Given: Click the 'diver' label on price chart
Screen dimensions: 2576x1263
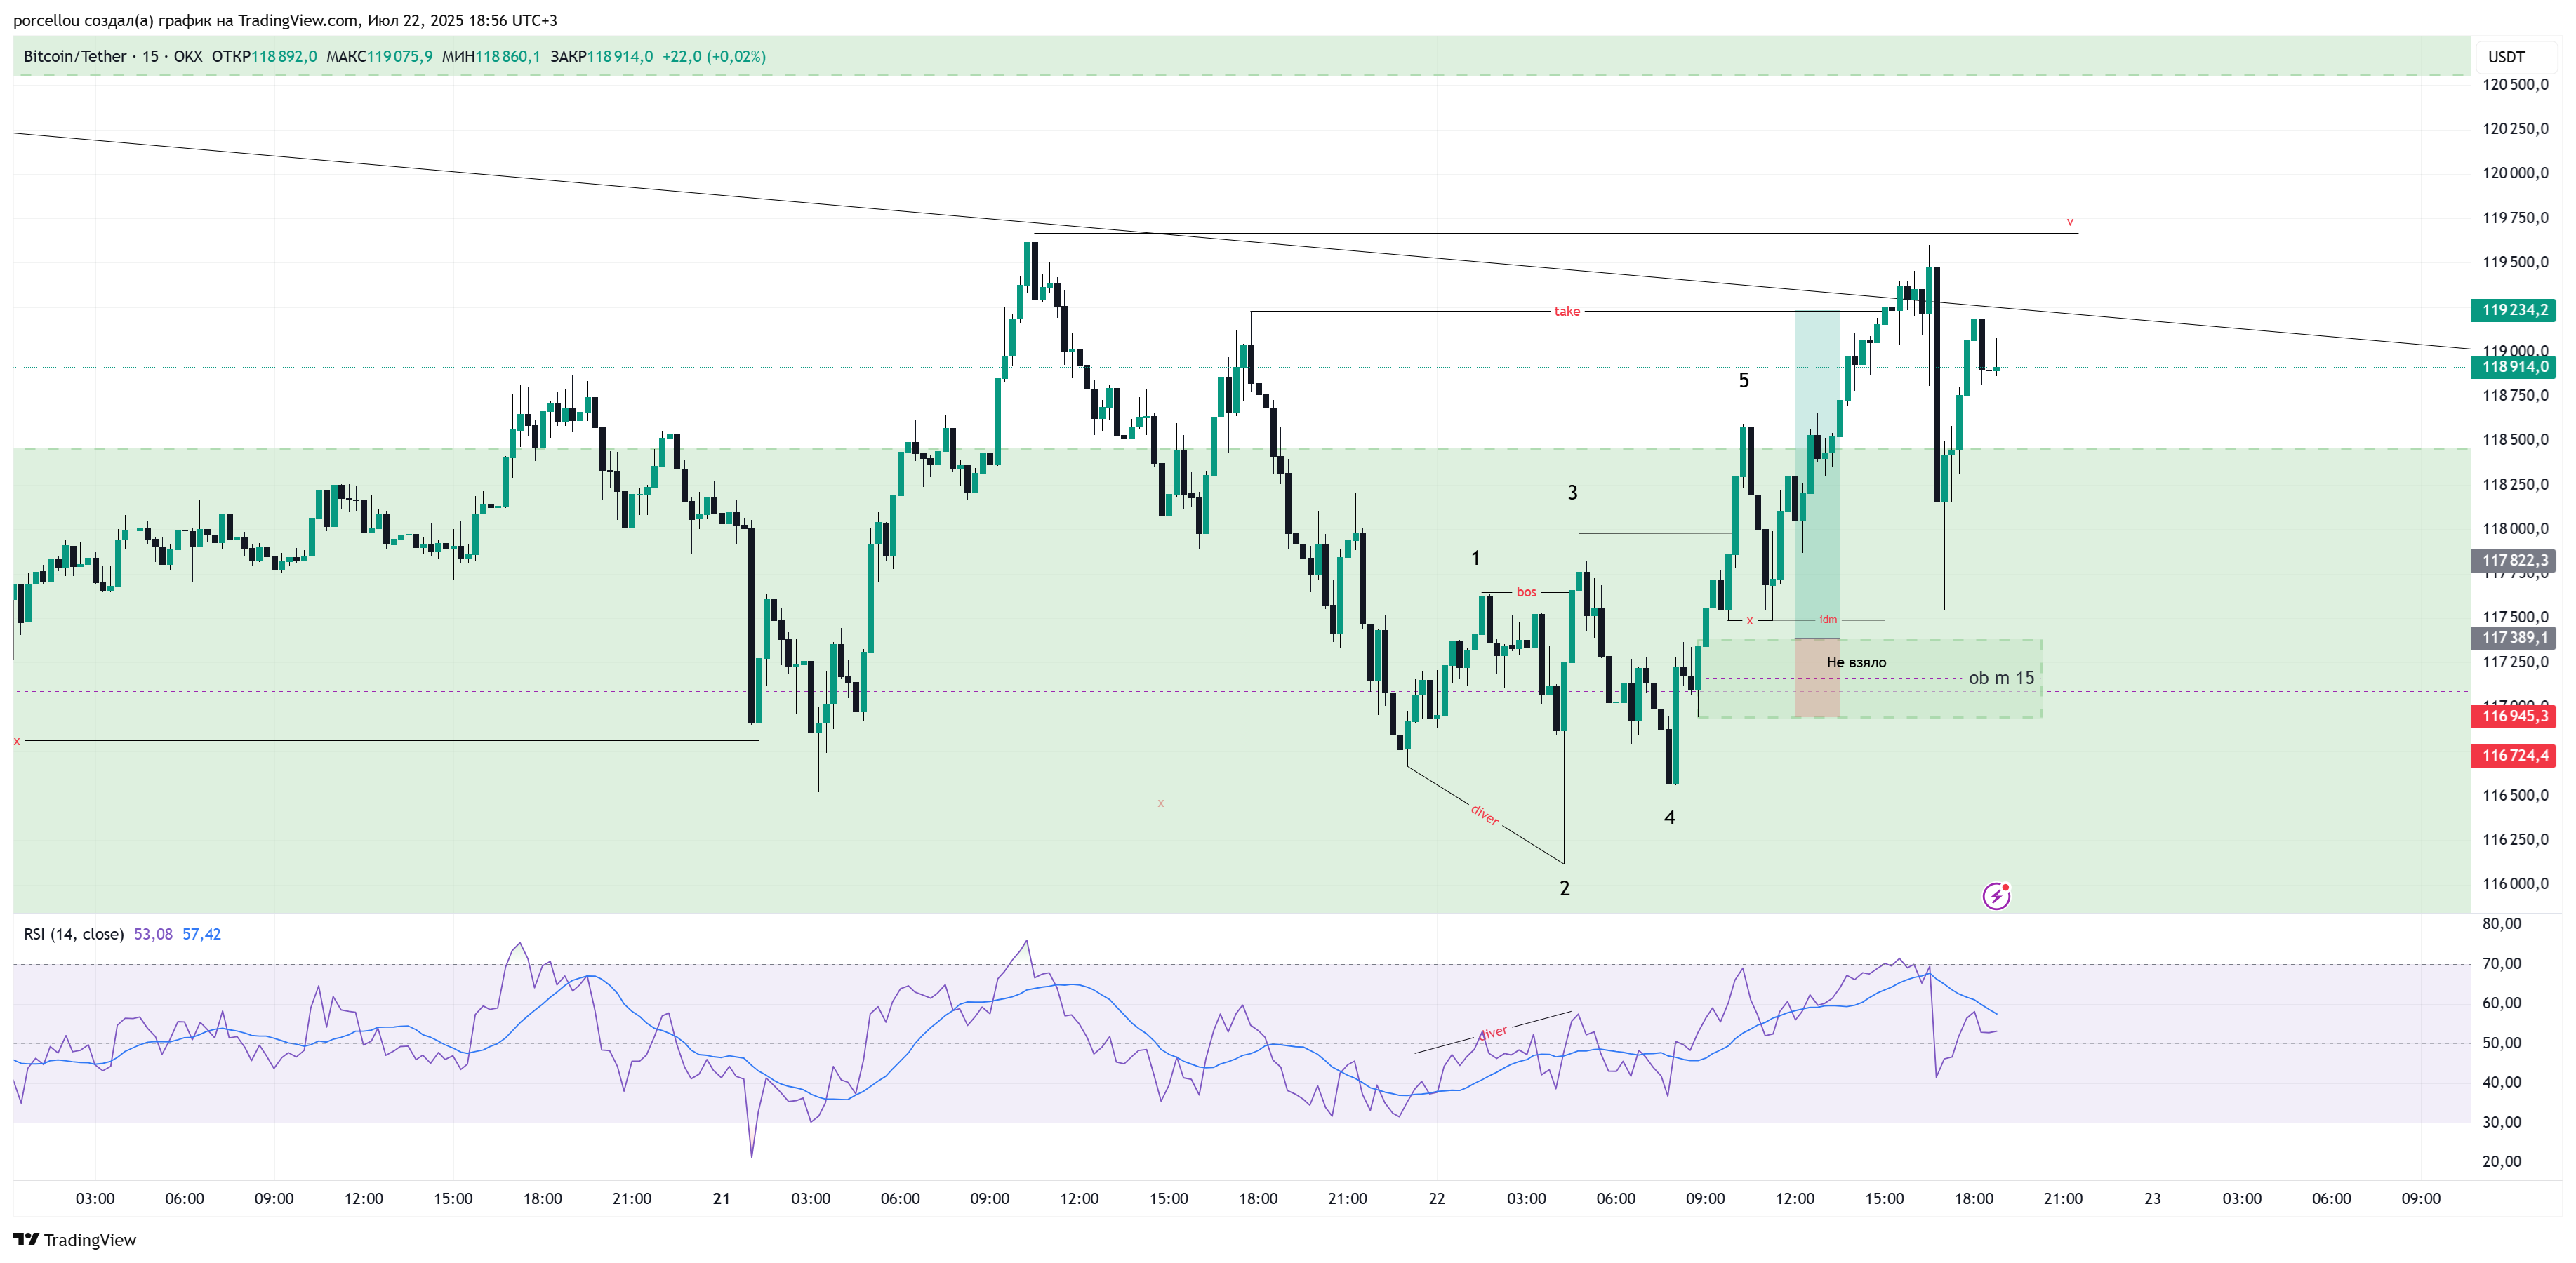Looking at the screenshot, I should [1485, 815].
